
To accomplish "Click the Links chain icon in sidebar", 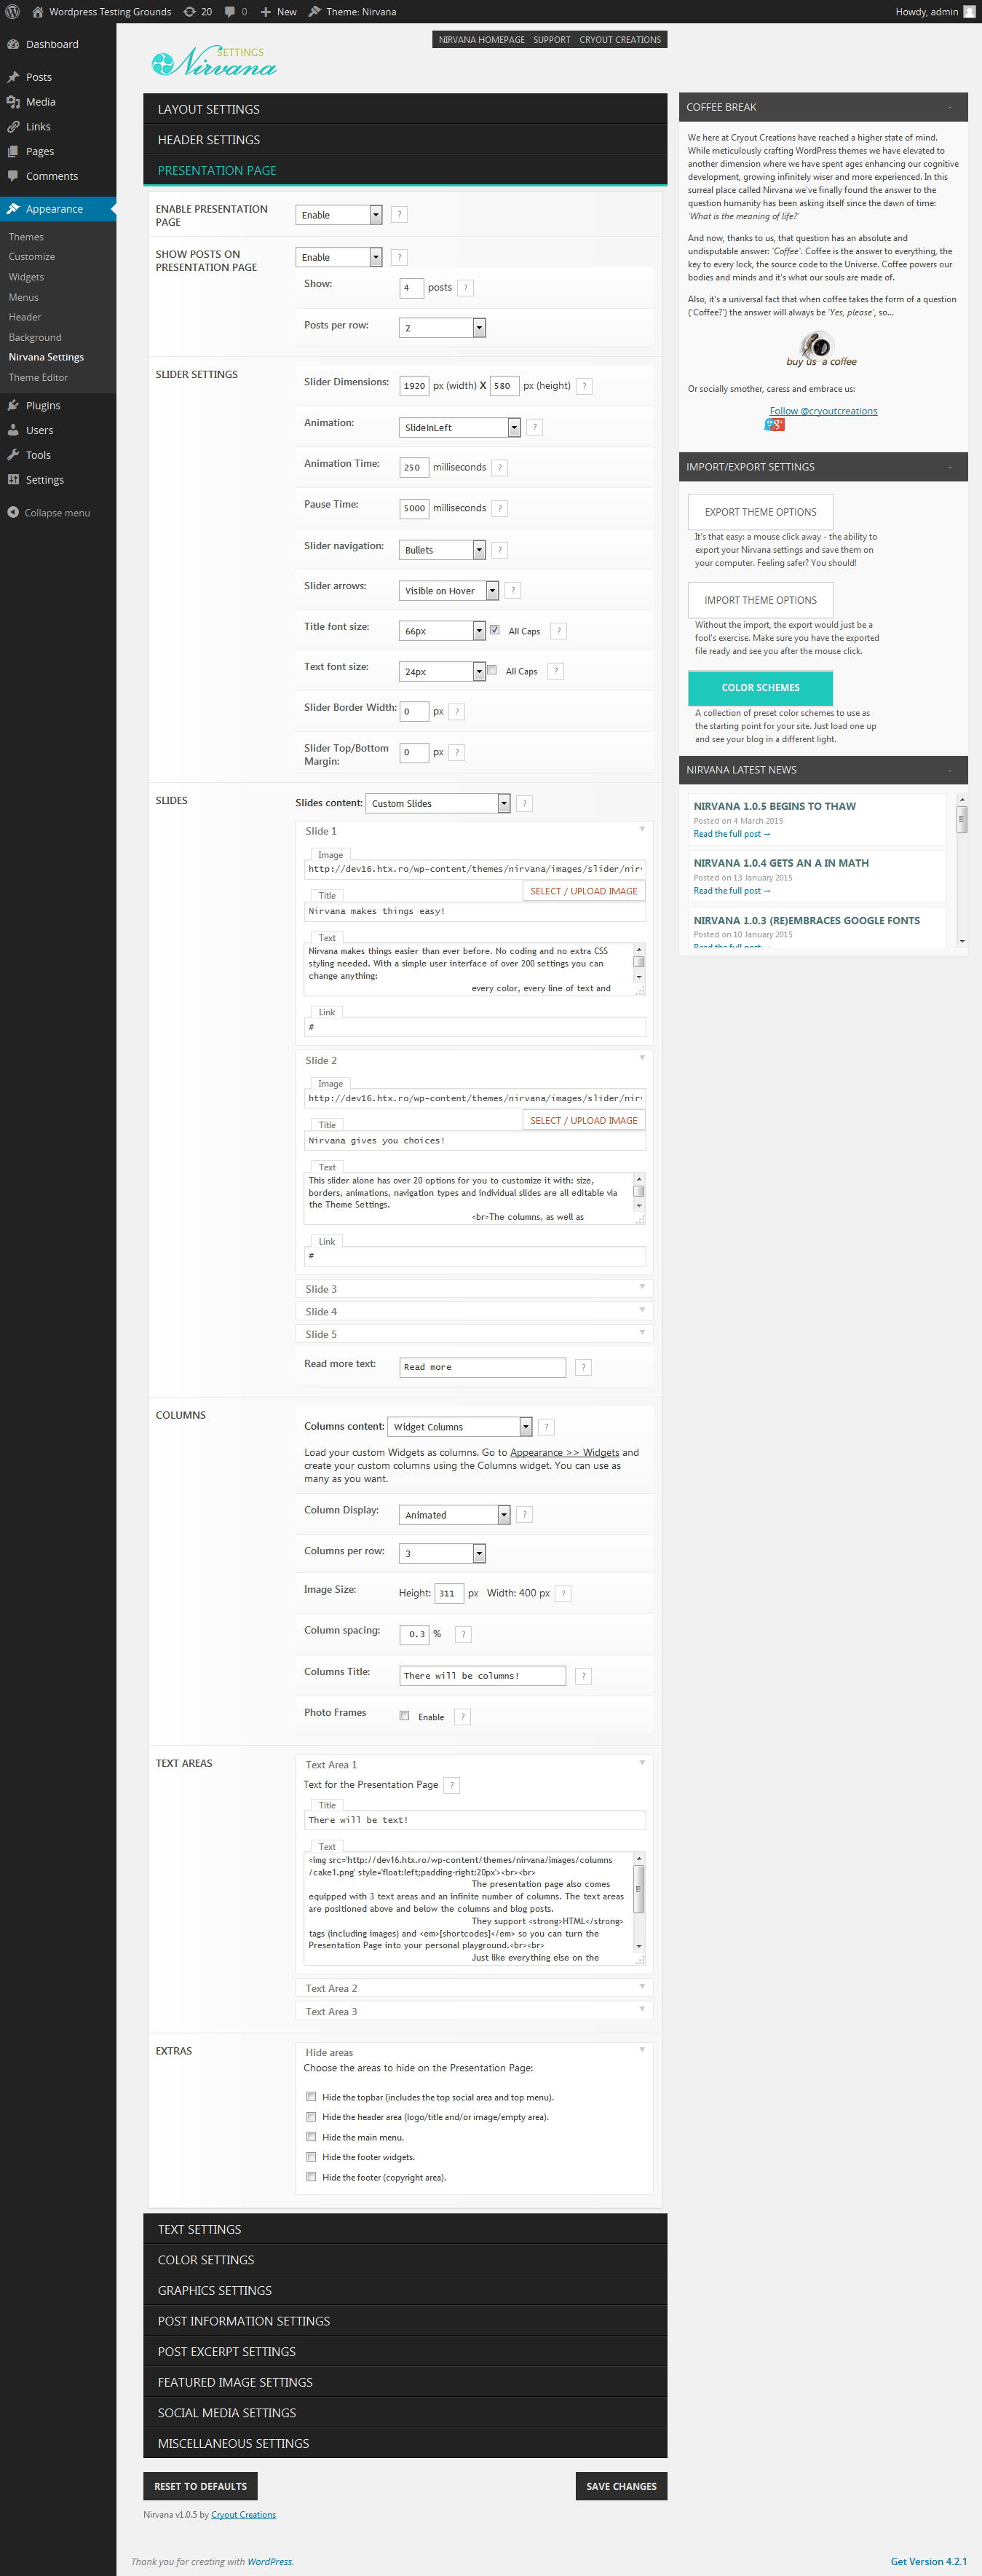I will (13, 127).
